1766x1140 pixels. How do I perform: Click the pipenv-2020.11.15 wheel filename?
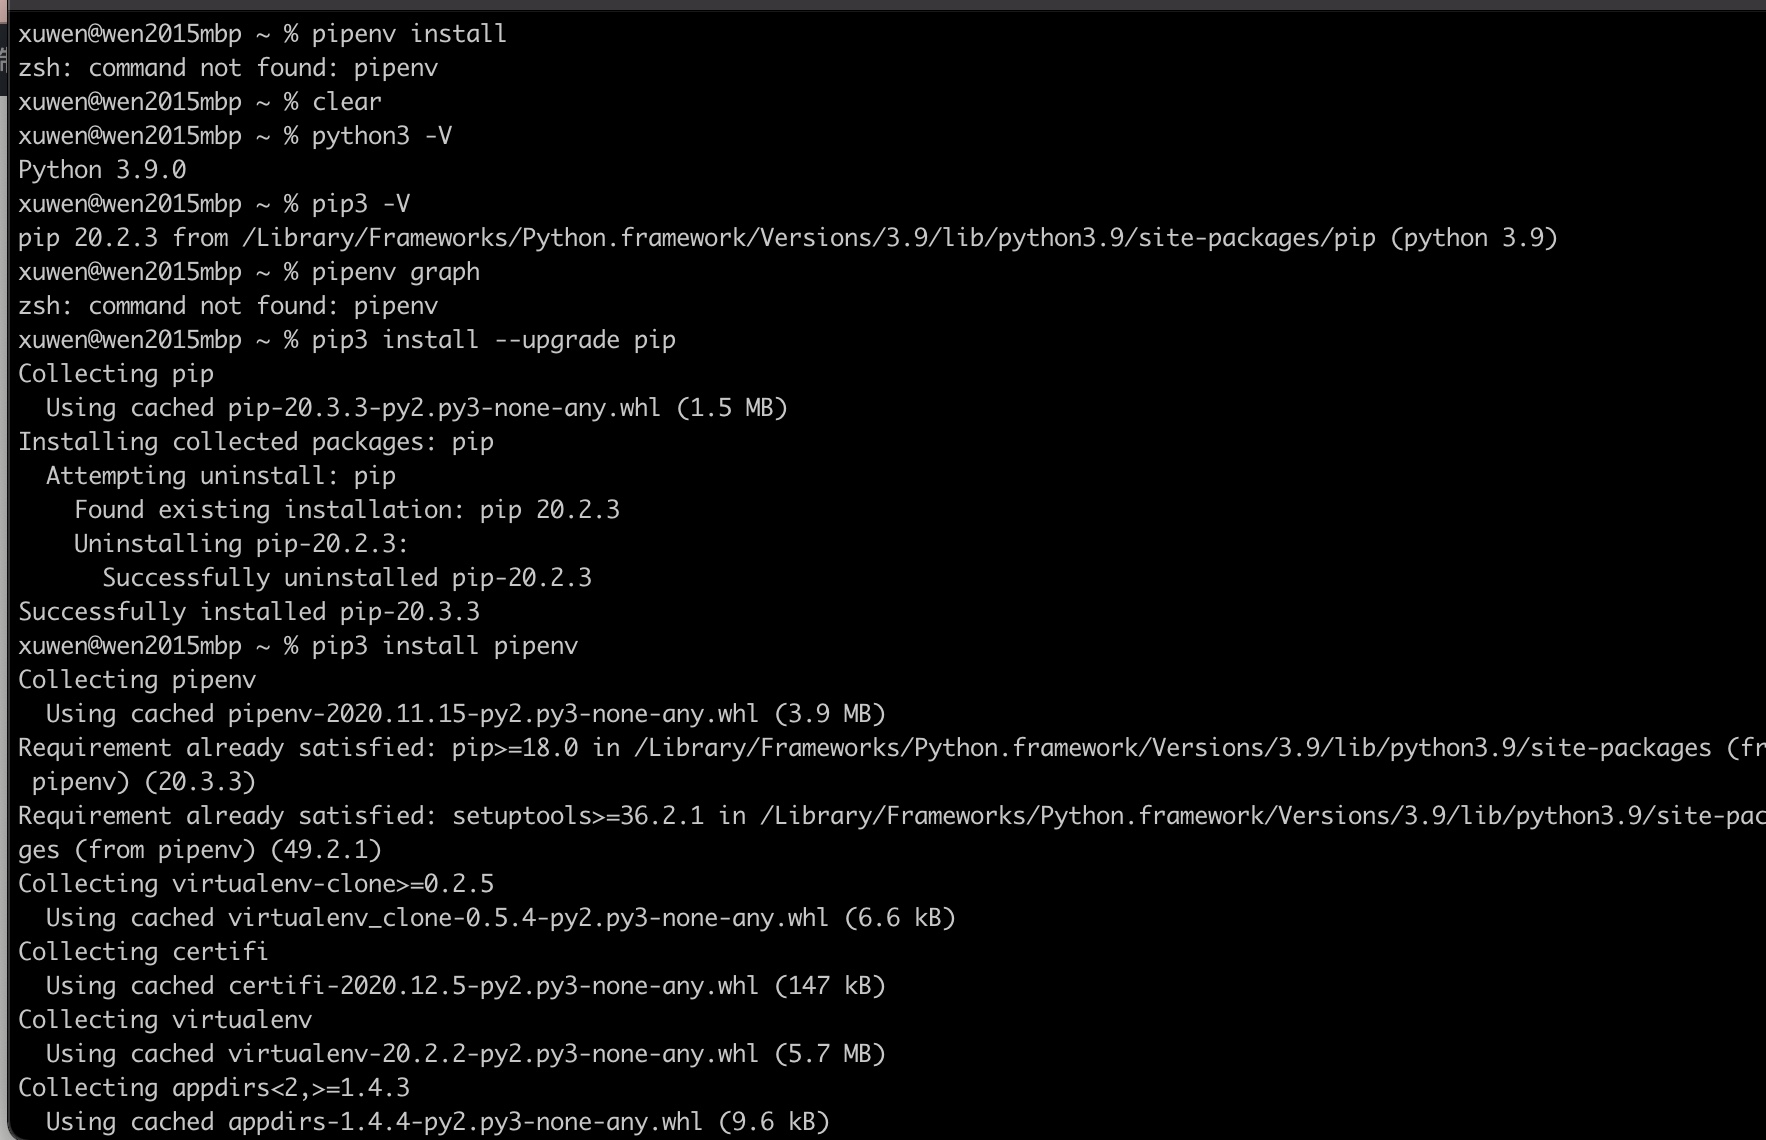493,714
